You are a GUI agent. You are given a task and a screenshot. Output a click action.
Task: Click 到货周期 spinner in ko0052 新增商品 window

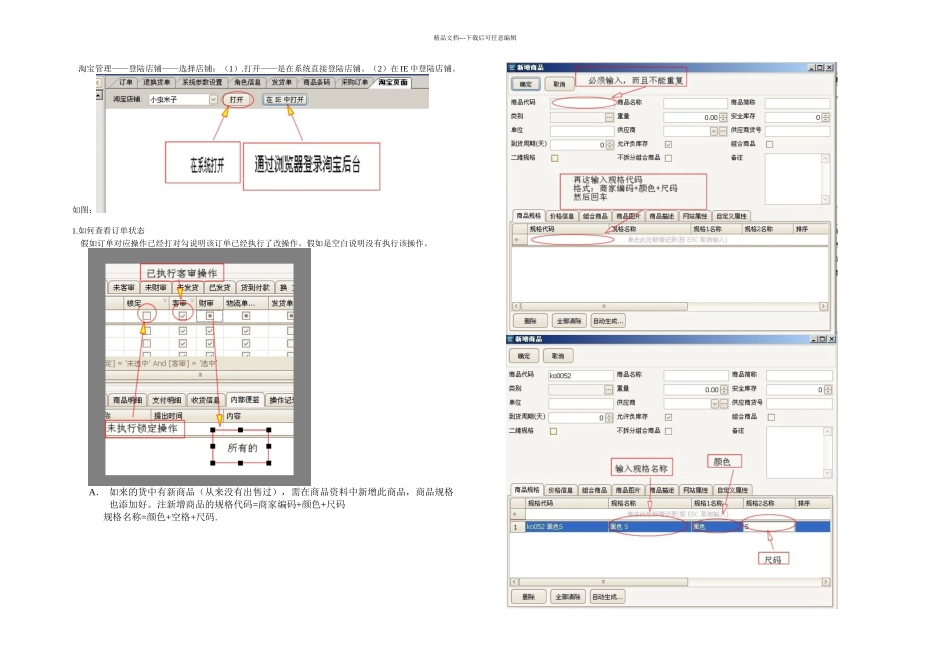click(x=610, y=418)
